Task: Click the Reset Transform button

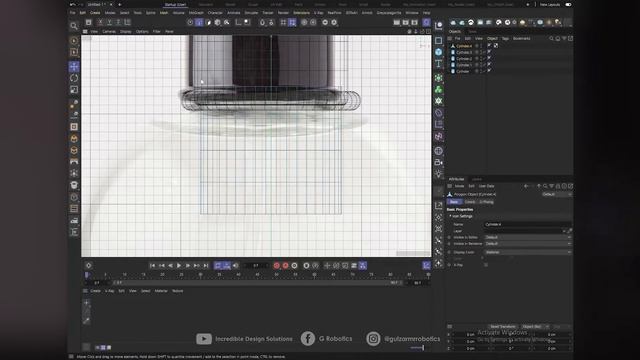Action: pos(503,327)
